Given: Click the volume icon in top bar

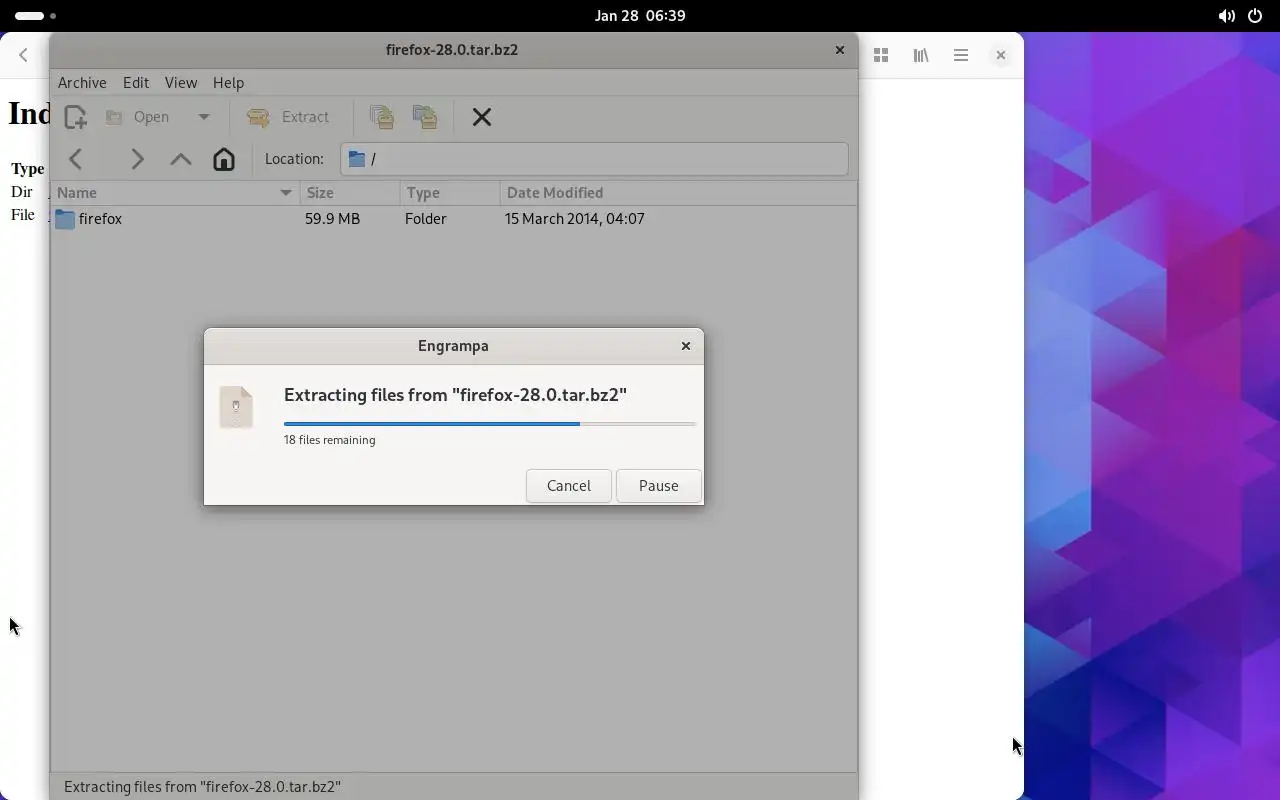Looking at the screenshot, I should [x=1227, y=16].
